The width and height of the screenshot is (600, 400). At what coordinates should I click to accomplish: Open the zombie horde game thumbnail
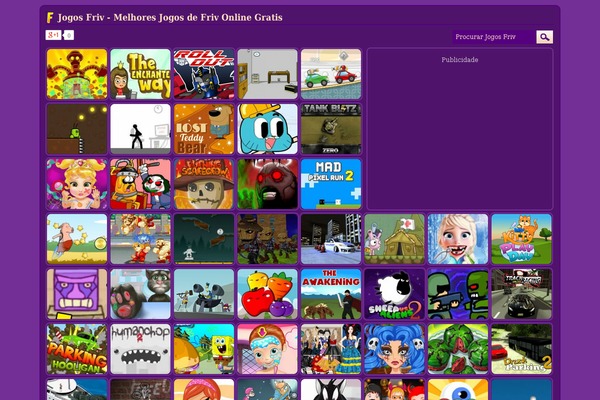point(267,239)
